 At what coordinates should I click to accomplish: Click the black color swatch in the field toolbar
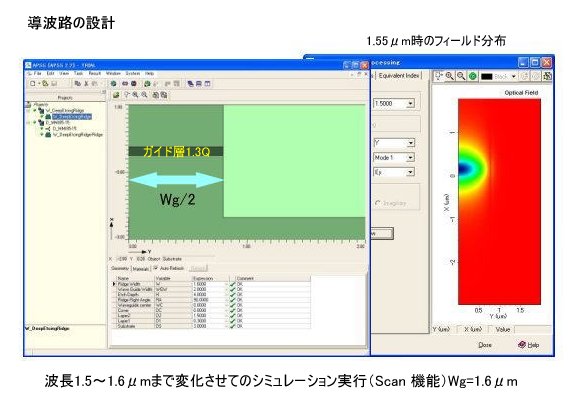487,76
